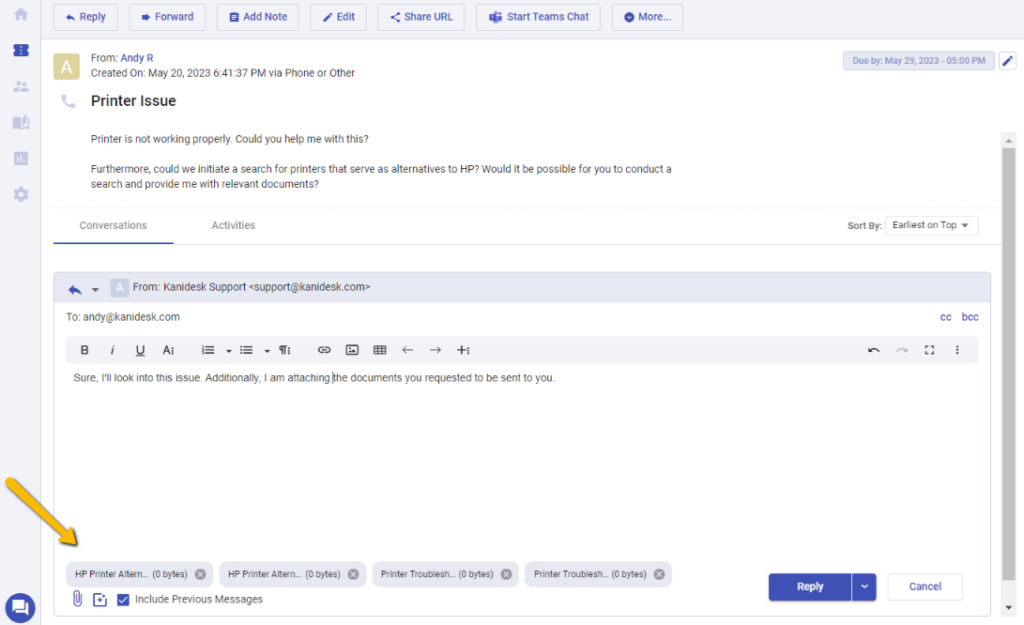
Task: Open Sort By Earliest on Top dropdown
Action: 931,225
